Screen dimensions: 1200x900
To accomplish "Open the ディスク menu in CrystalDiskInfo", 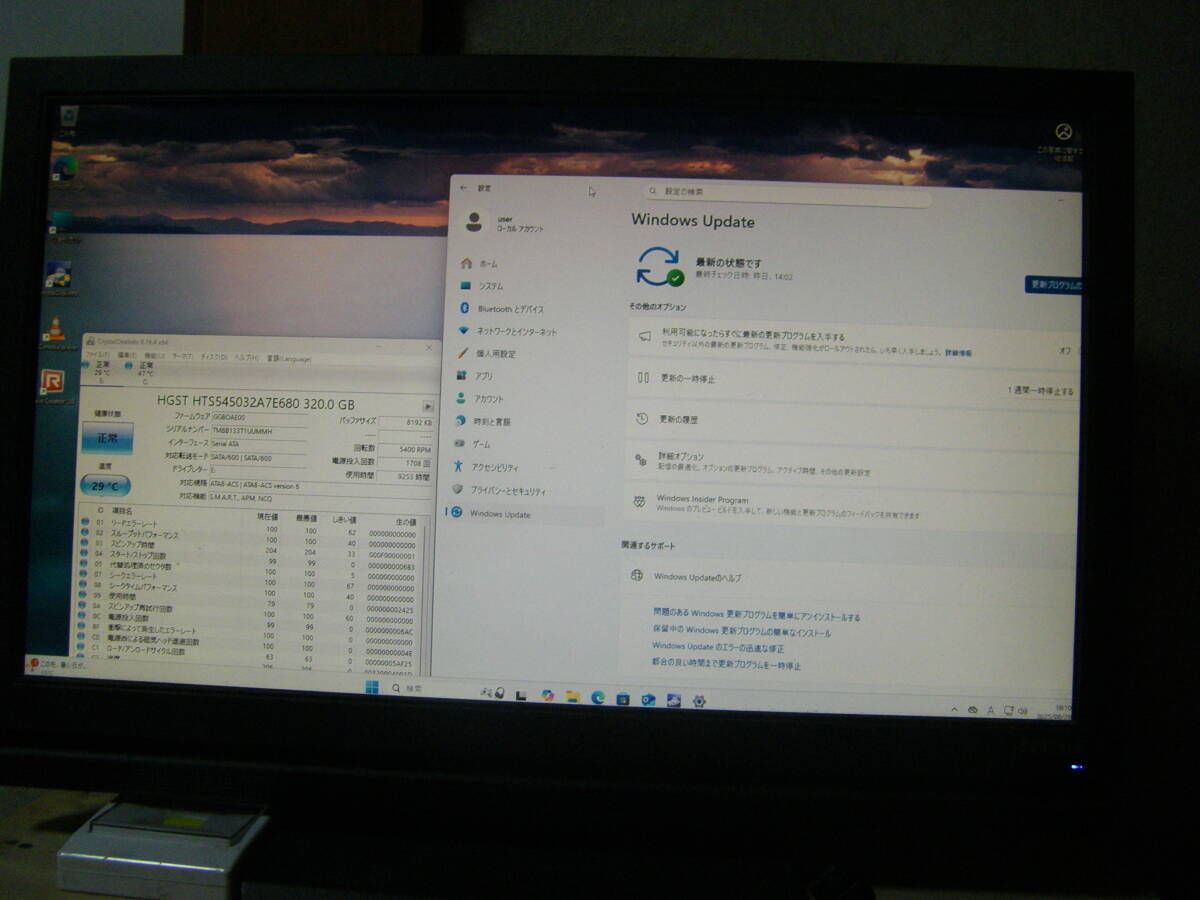I will coord(213,357).
